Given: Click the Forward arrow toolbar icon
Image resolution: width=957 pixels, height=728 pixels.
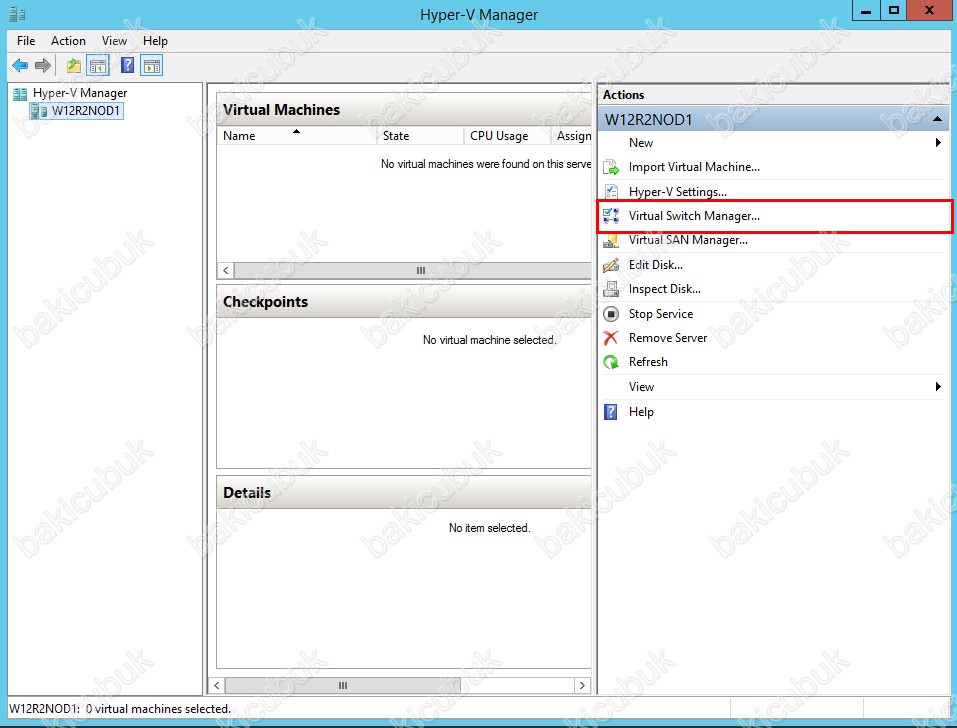Looking at the screenshot, I should pos(43,65).
